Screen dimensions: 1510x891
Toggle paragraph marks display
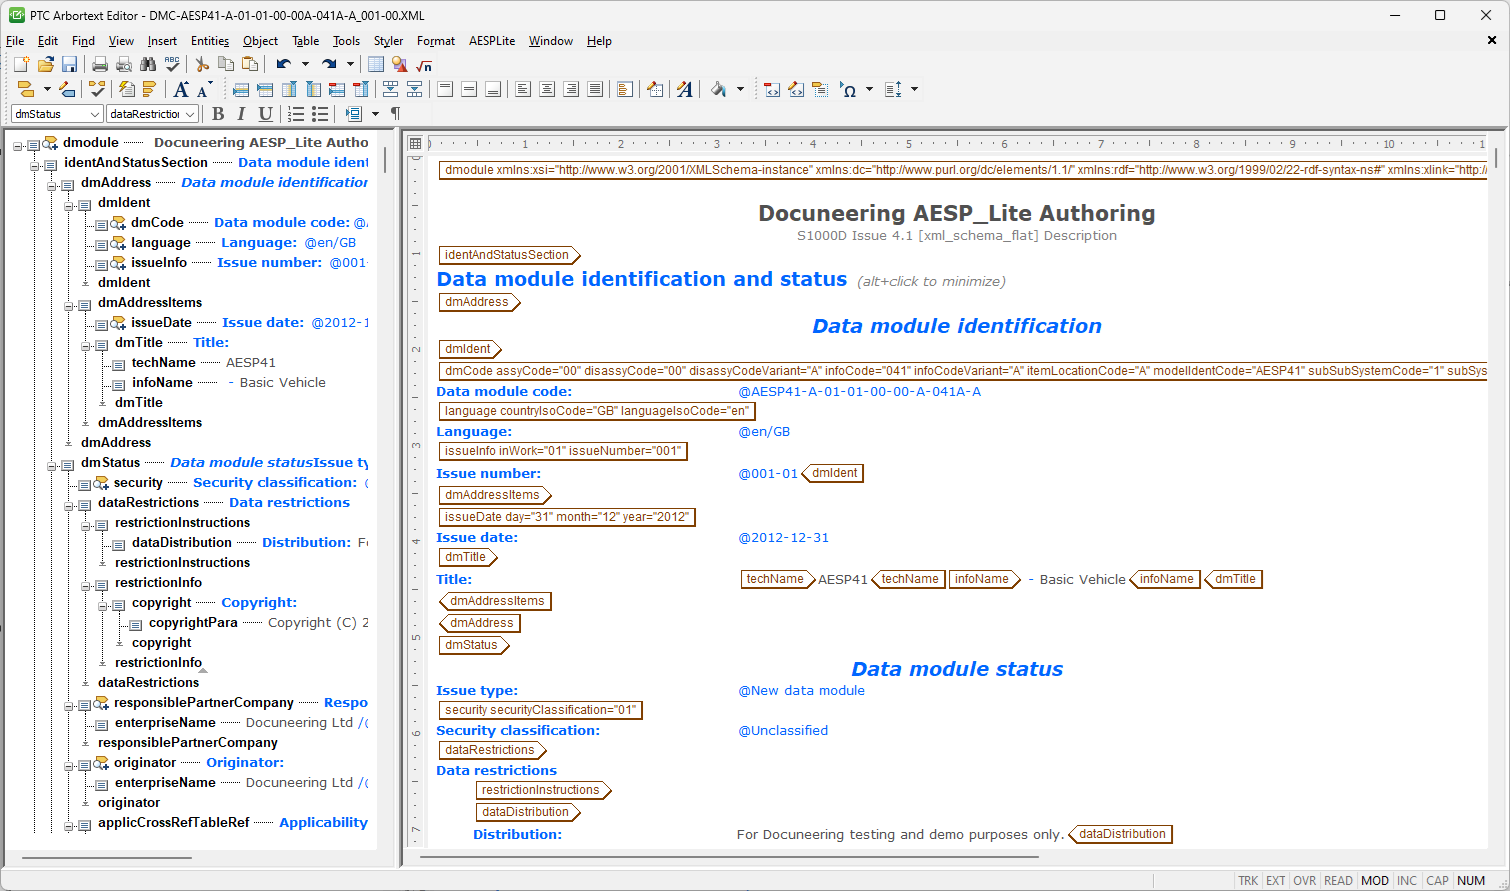click(395, 114)
